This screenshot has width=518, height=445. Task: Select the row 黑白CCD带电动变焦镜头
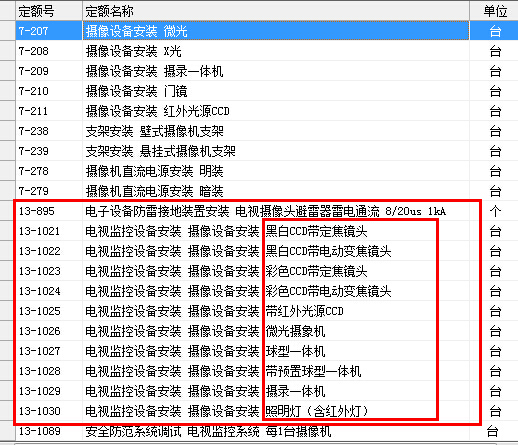point(276,251)
